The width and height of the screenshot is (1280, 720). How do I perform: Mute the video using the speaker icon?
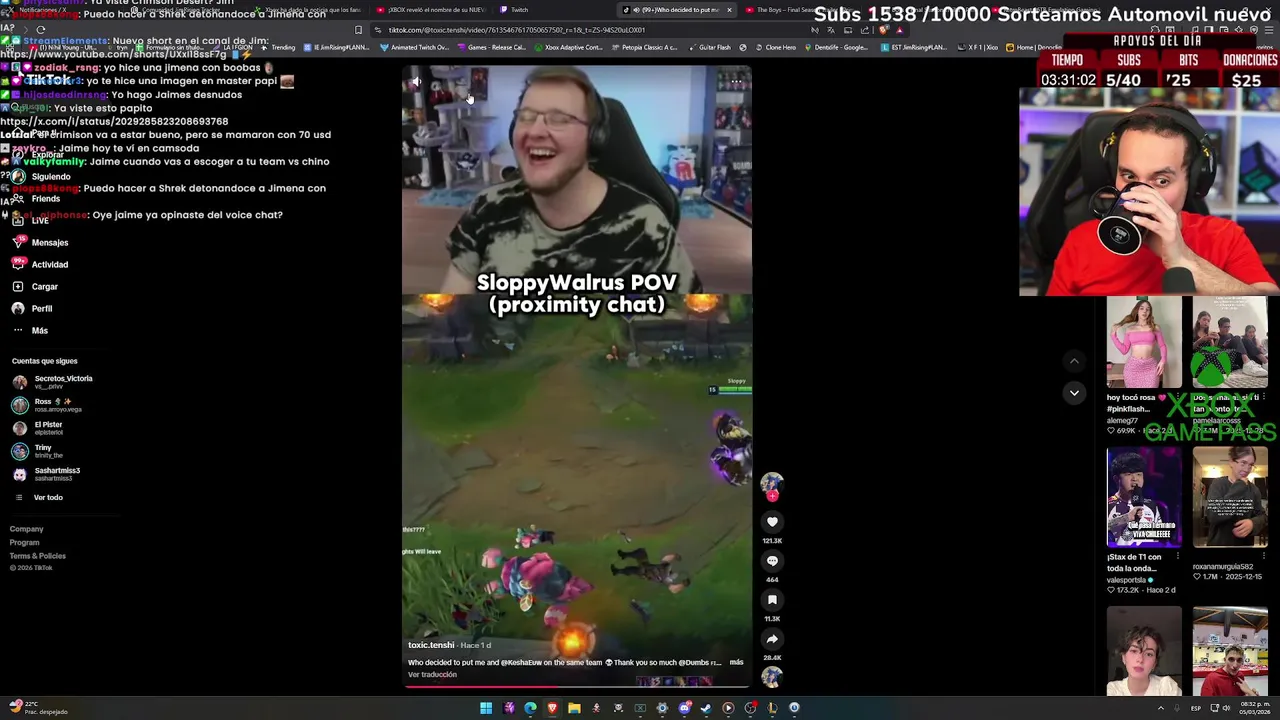click(x=417, y=82)
